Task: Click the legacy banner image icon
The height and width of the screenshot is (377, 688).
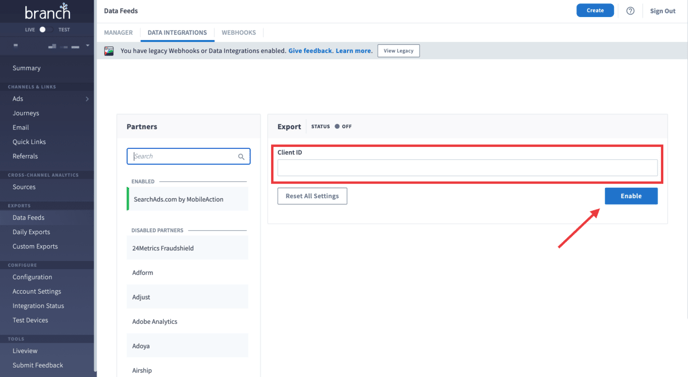Action: click(109, 51)
